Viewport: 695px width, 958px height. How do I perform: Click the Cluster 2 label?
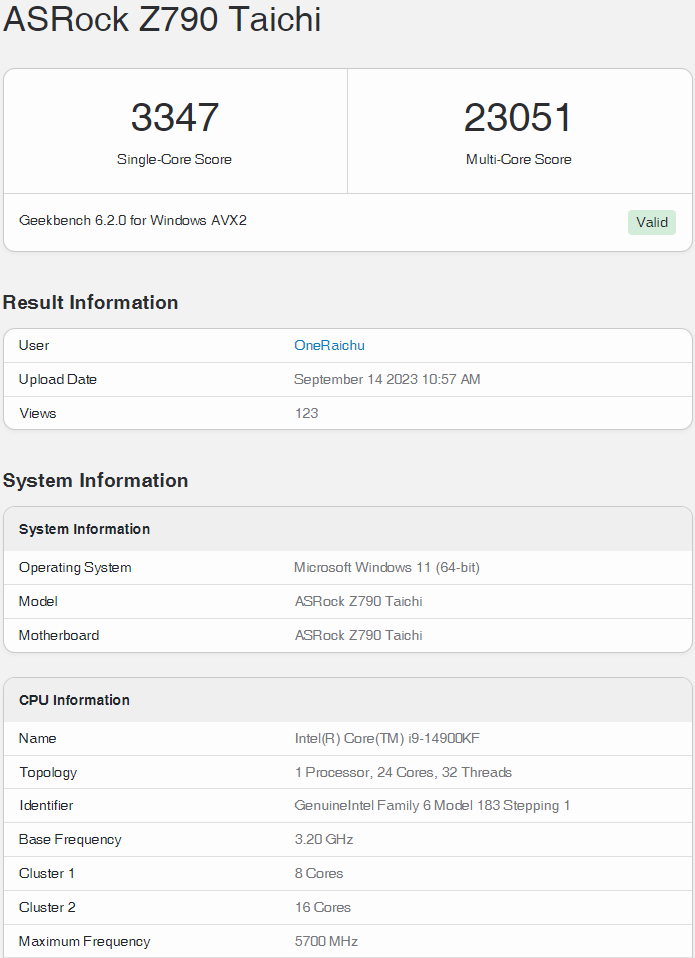tap(47, 907)
